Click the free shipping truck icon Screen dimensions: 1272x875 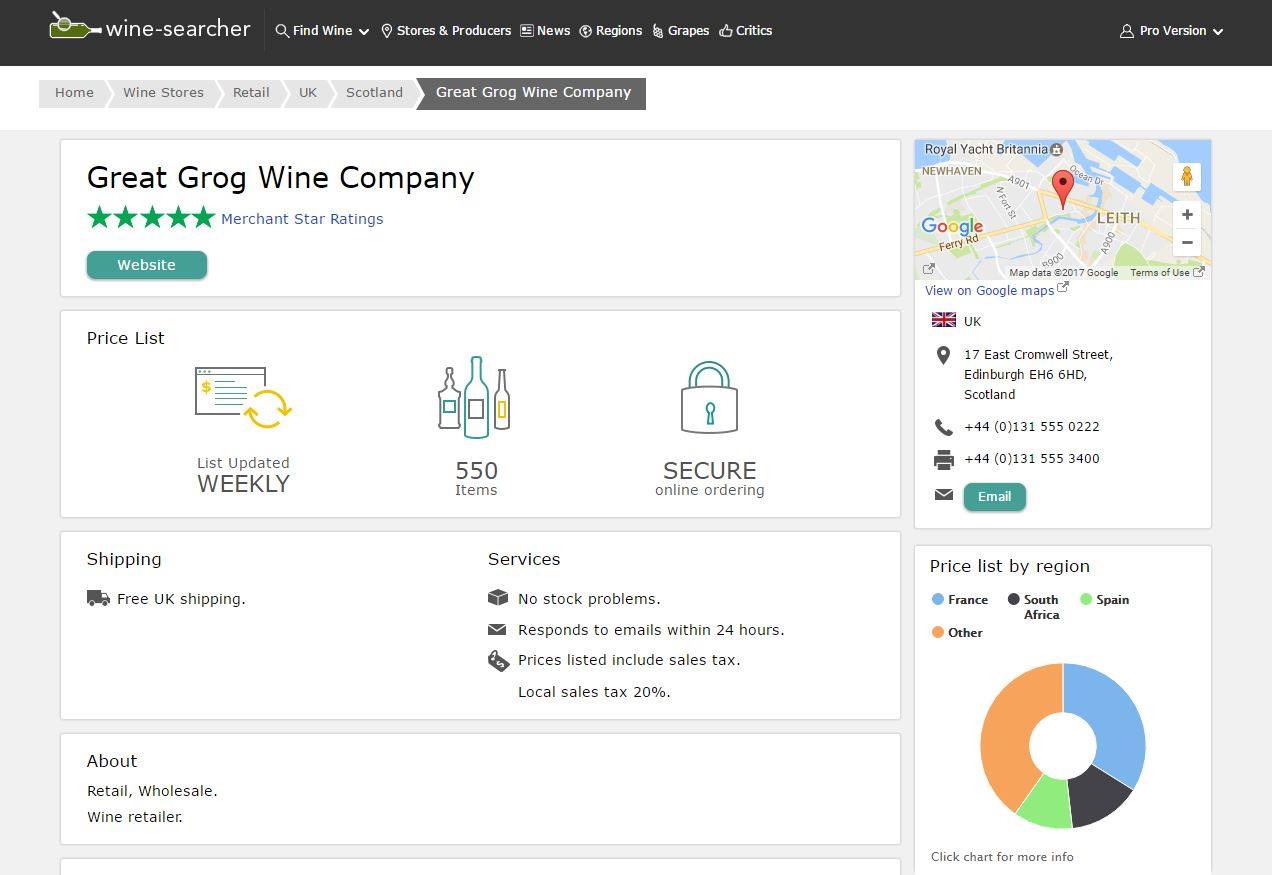coord(98,598)
